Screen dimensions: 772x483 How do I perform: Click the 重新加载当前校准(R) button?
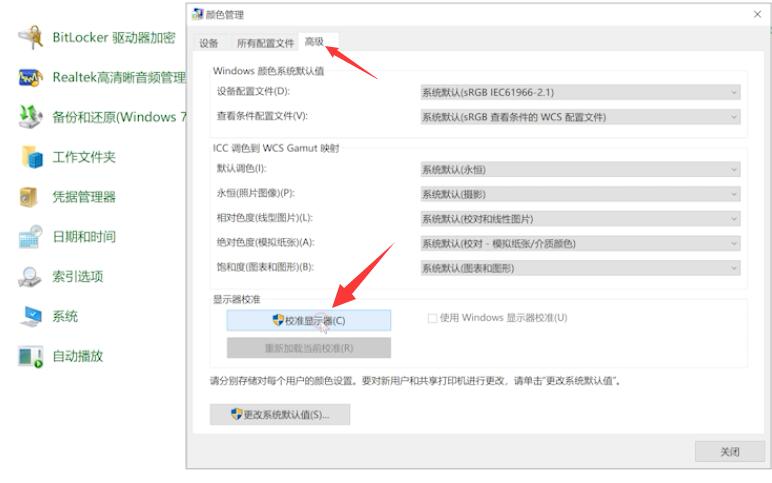coord(309,348)
